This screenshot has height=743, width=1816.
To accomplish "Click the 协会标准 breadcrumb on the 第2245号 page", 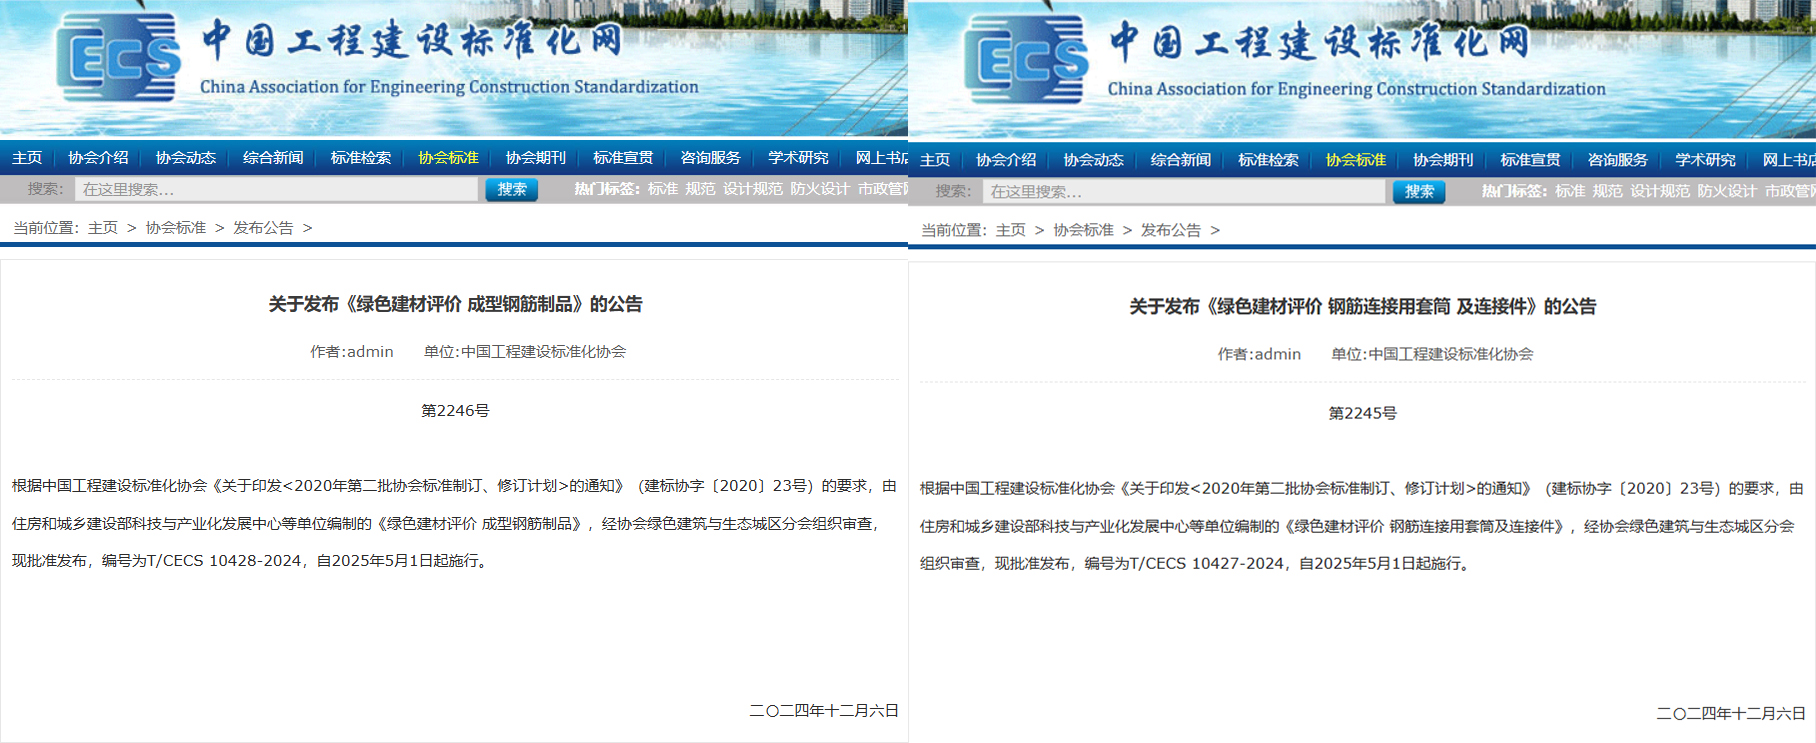I will coord(1084,230).
